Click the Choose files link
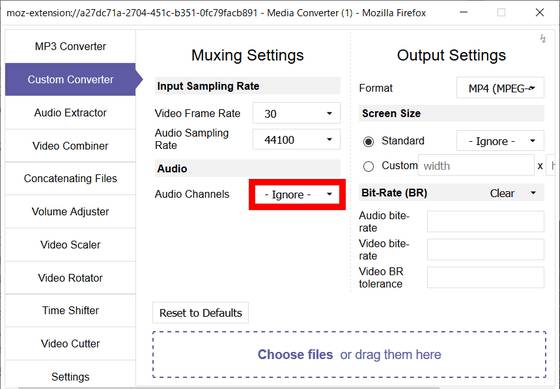 [x=295, y=354]
